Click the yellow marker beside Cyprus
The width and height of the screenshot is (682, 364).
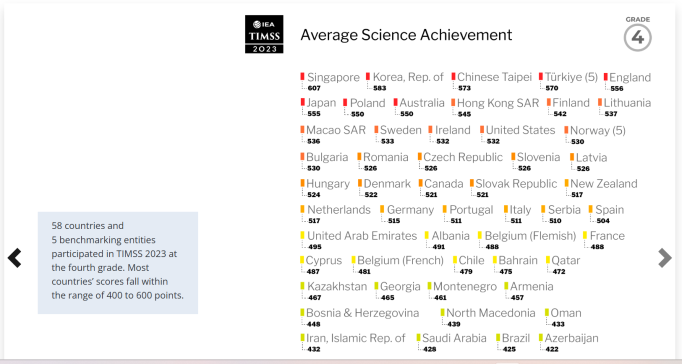click(302, 260)
